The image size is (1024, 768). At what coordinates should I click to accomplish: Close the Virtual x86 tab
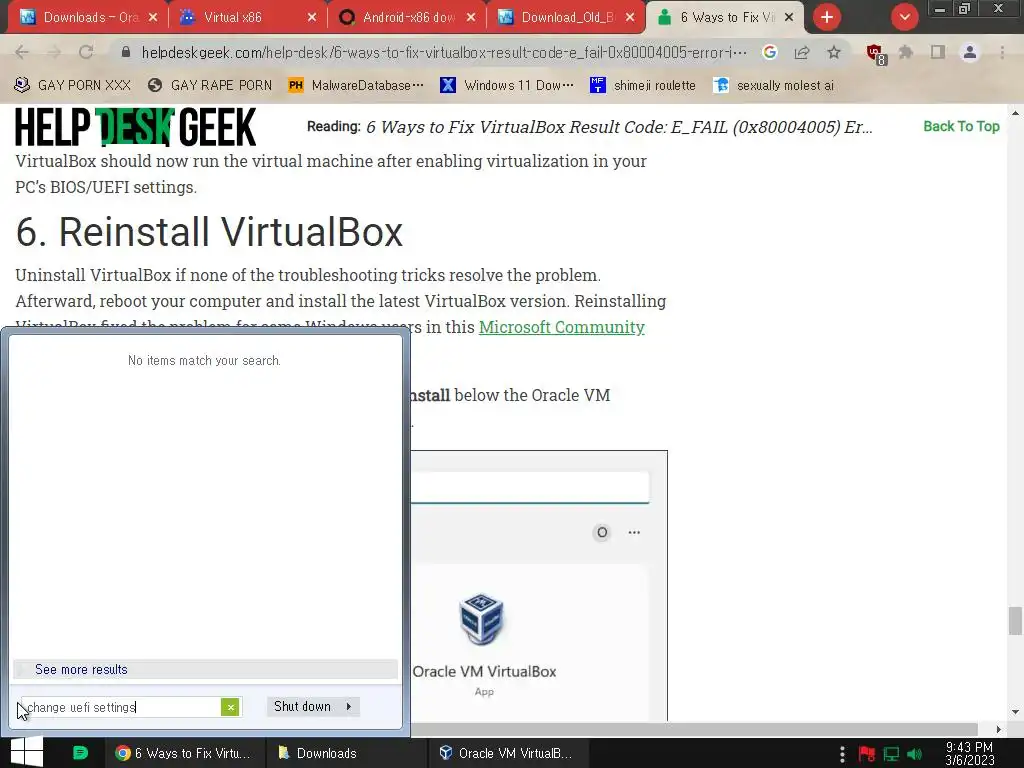pyautogui.click(x=312, y=18)
